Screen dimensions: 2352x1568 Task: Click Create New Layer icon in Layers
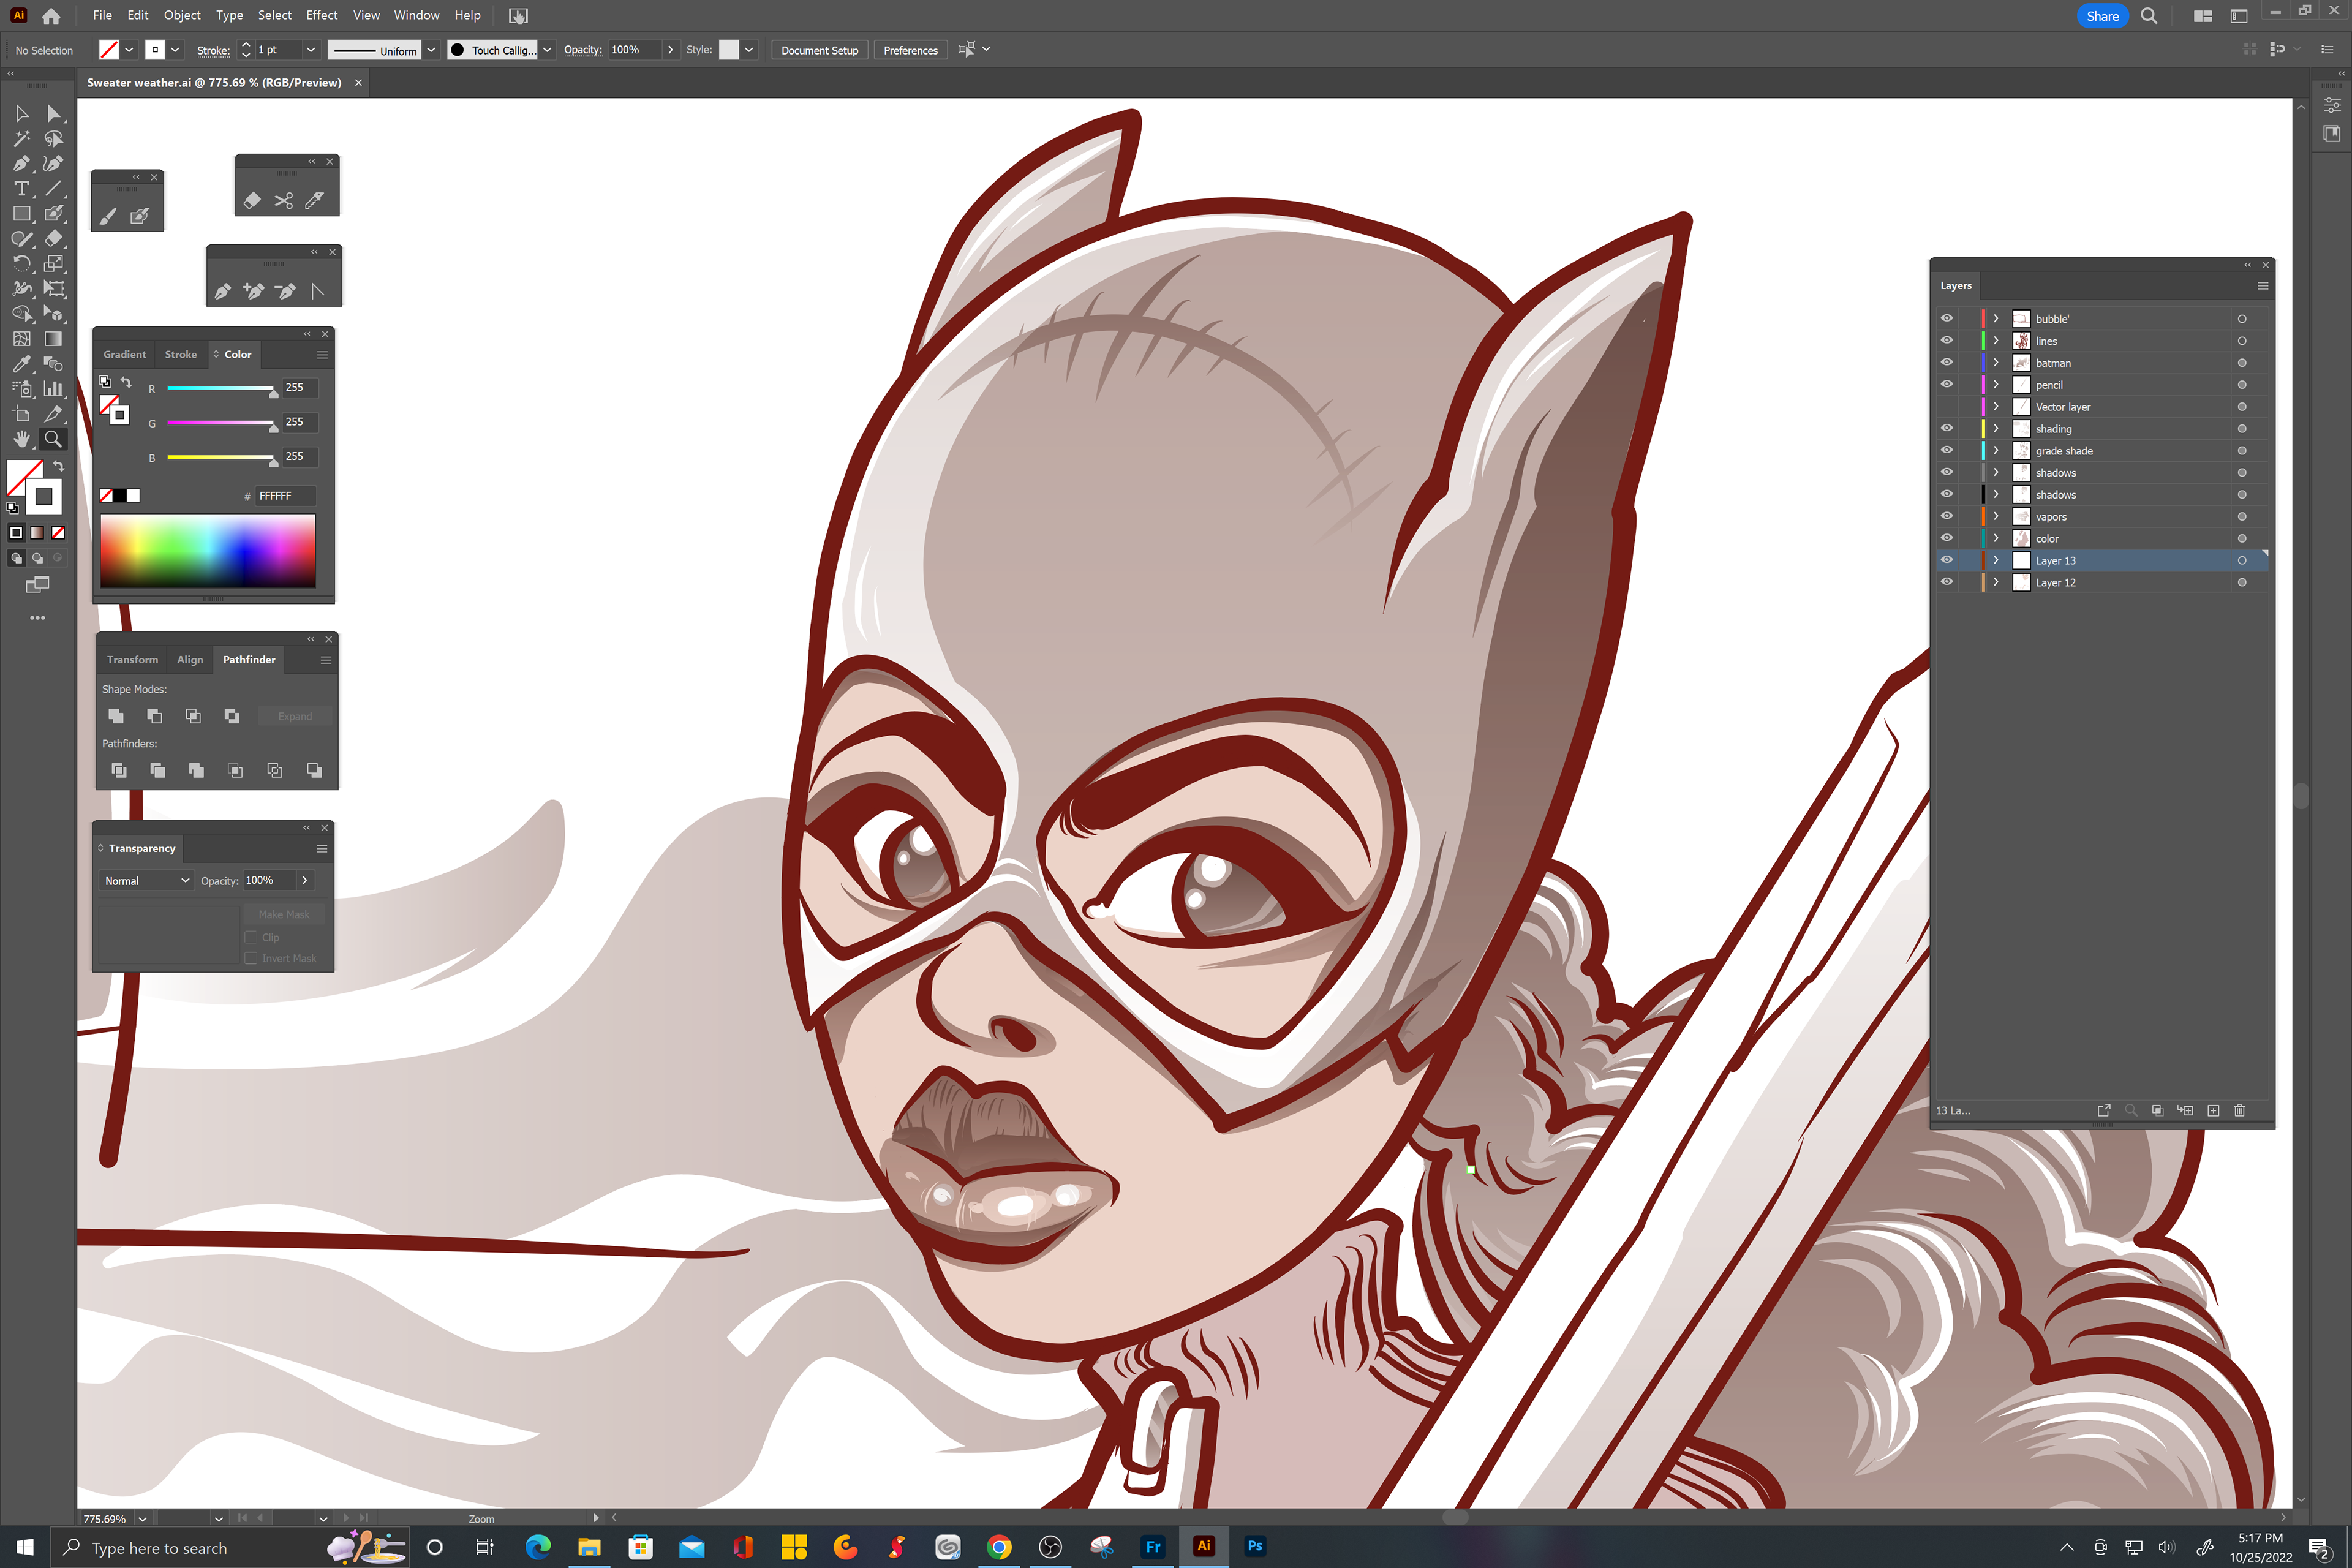(x=2213, y=1110)
